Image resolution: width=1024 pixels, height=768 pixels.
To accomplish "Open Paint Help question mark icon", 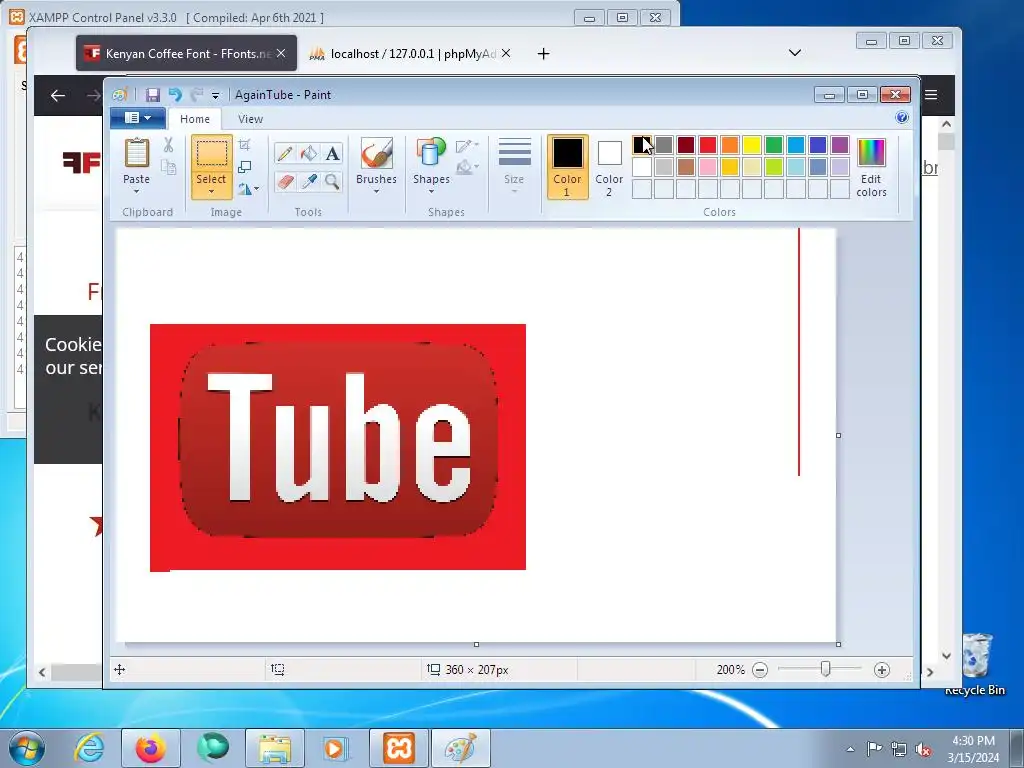I will click(x=902, y=118).
